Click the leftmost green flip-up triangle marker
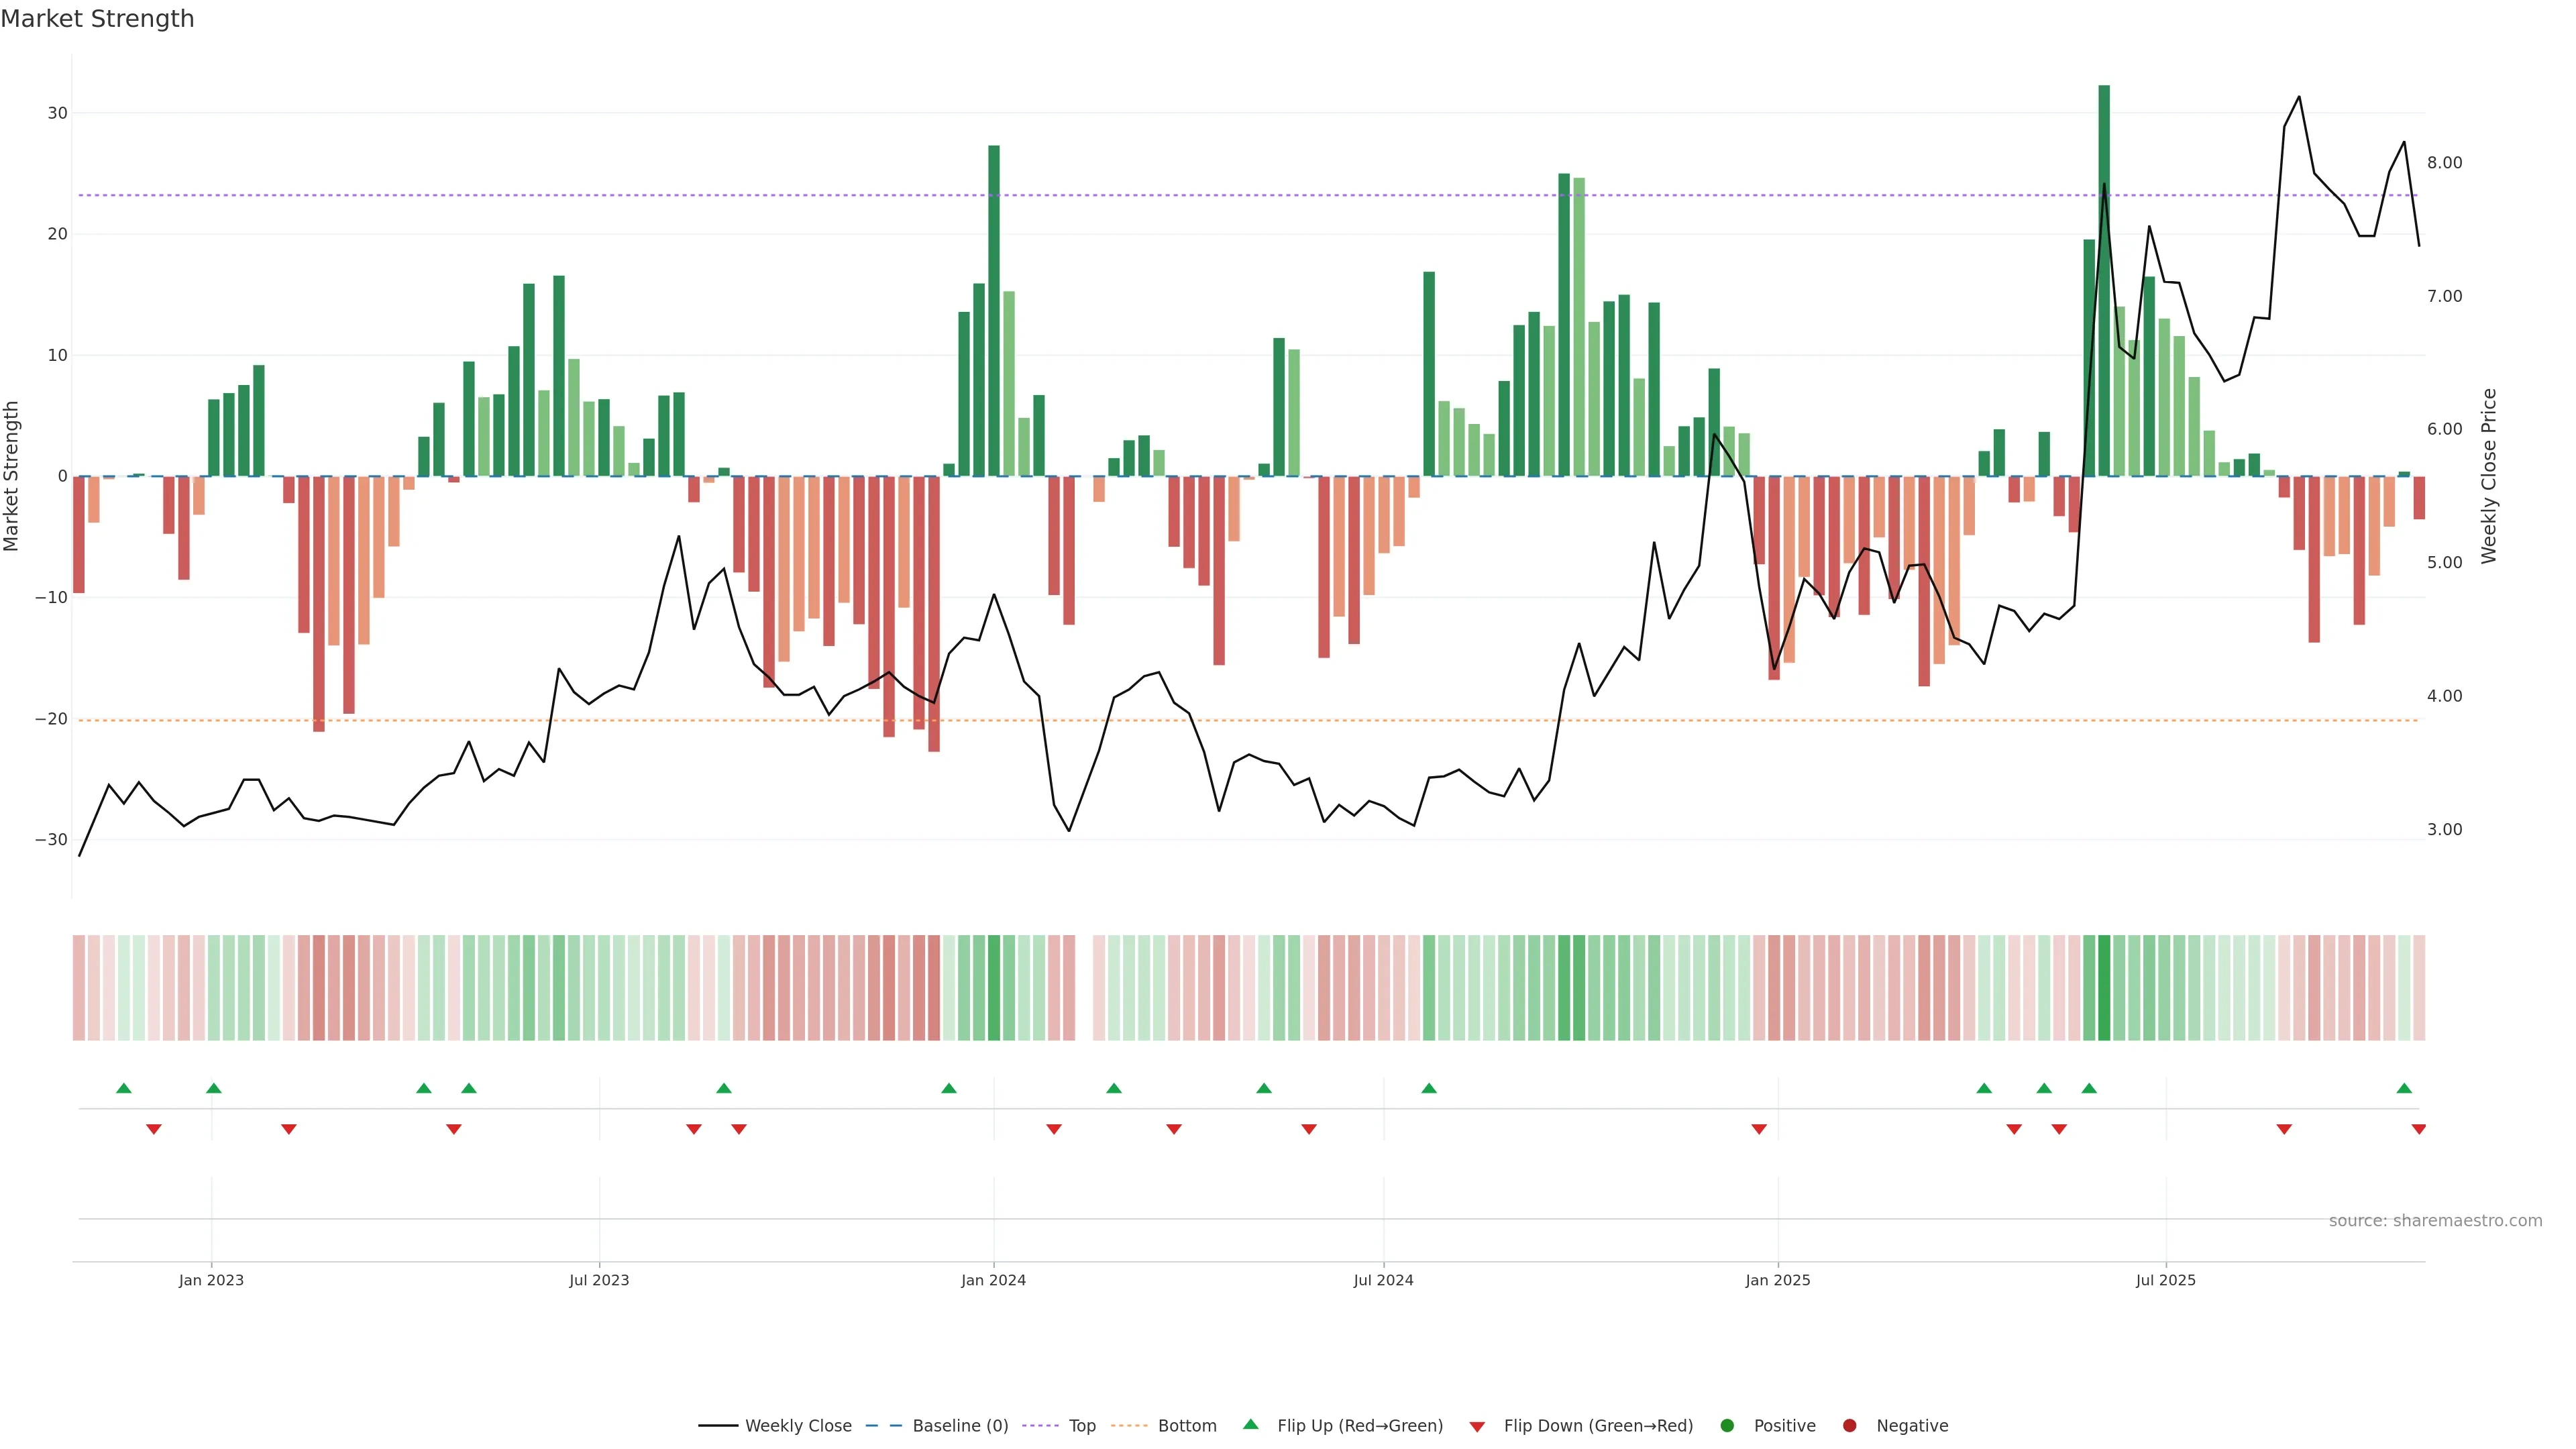The image size is (2576, 1449). pos(124,1088)
